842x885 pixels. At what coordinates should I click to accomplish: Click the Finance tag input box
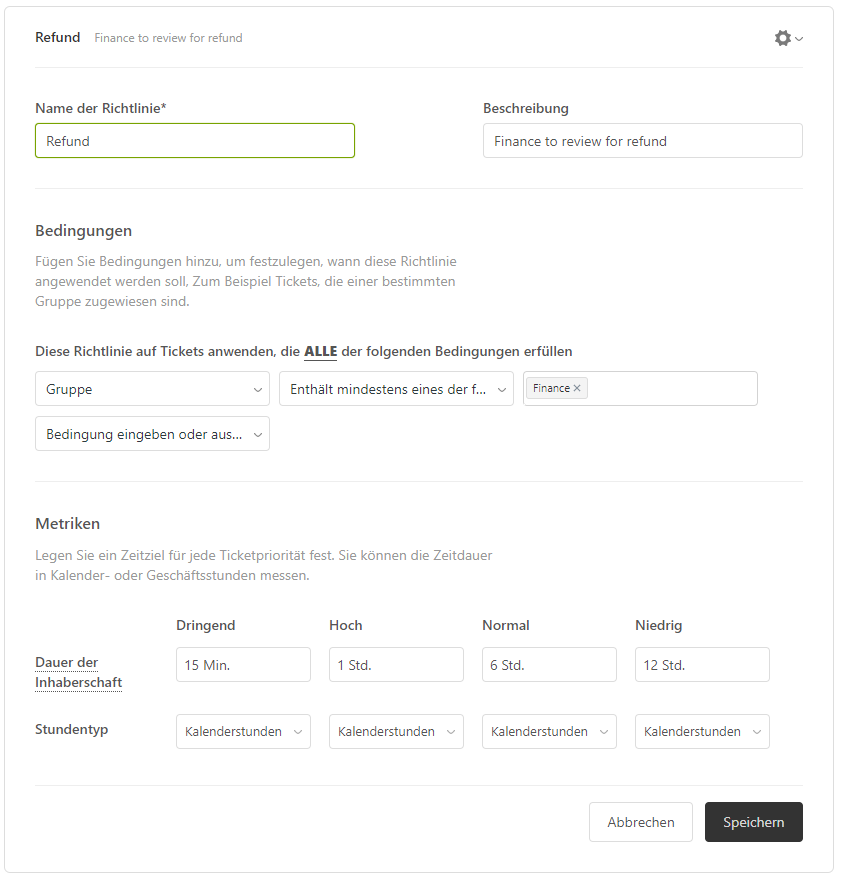click(670, 389)
